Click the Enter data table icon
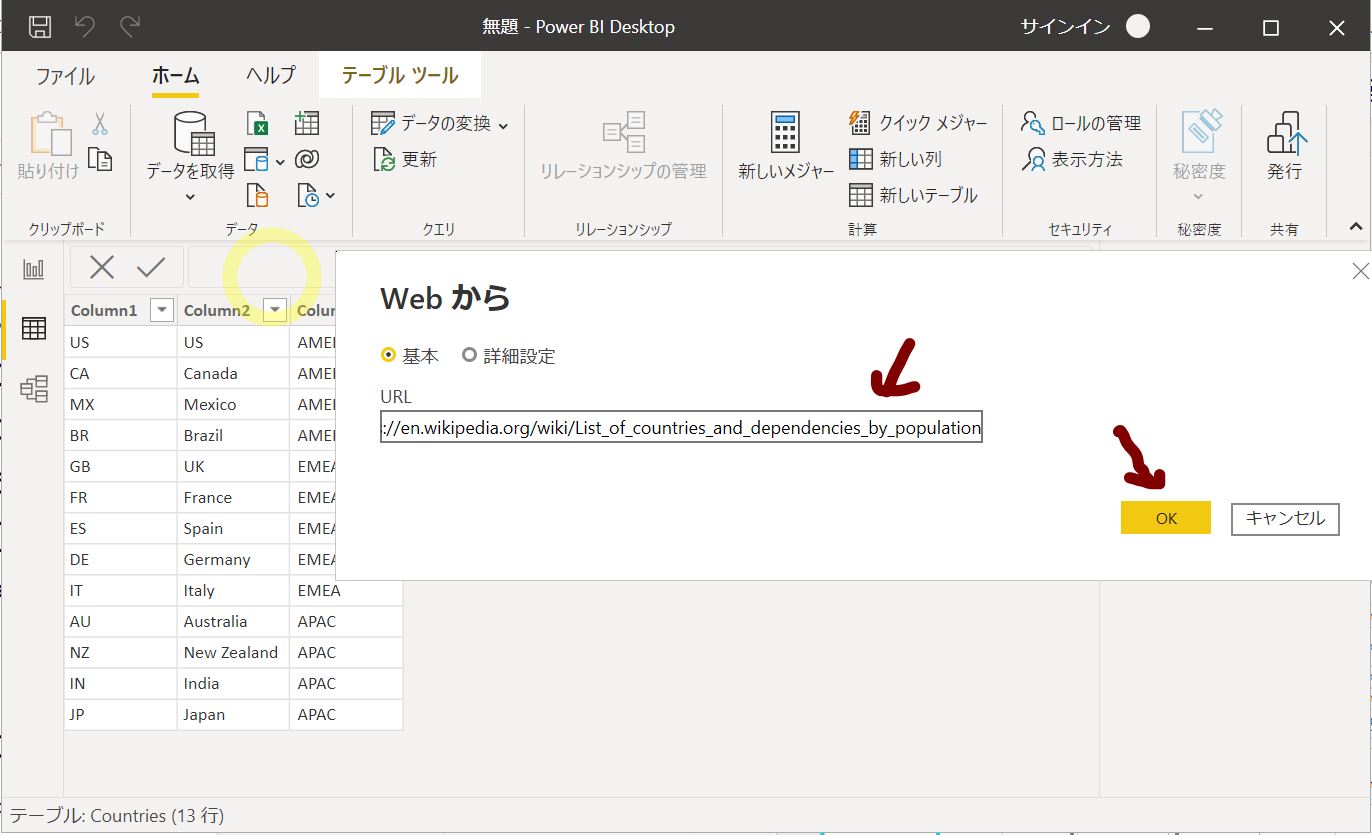 point(307,124)
